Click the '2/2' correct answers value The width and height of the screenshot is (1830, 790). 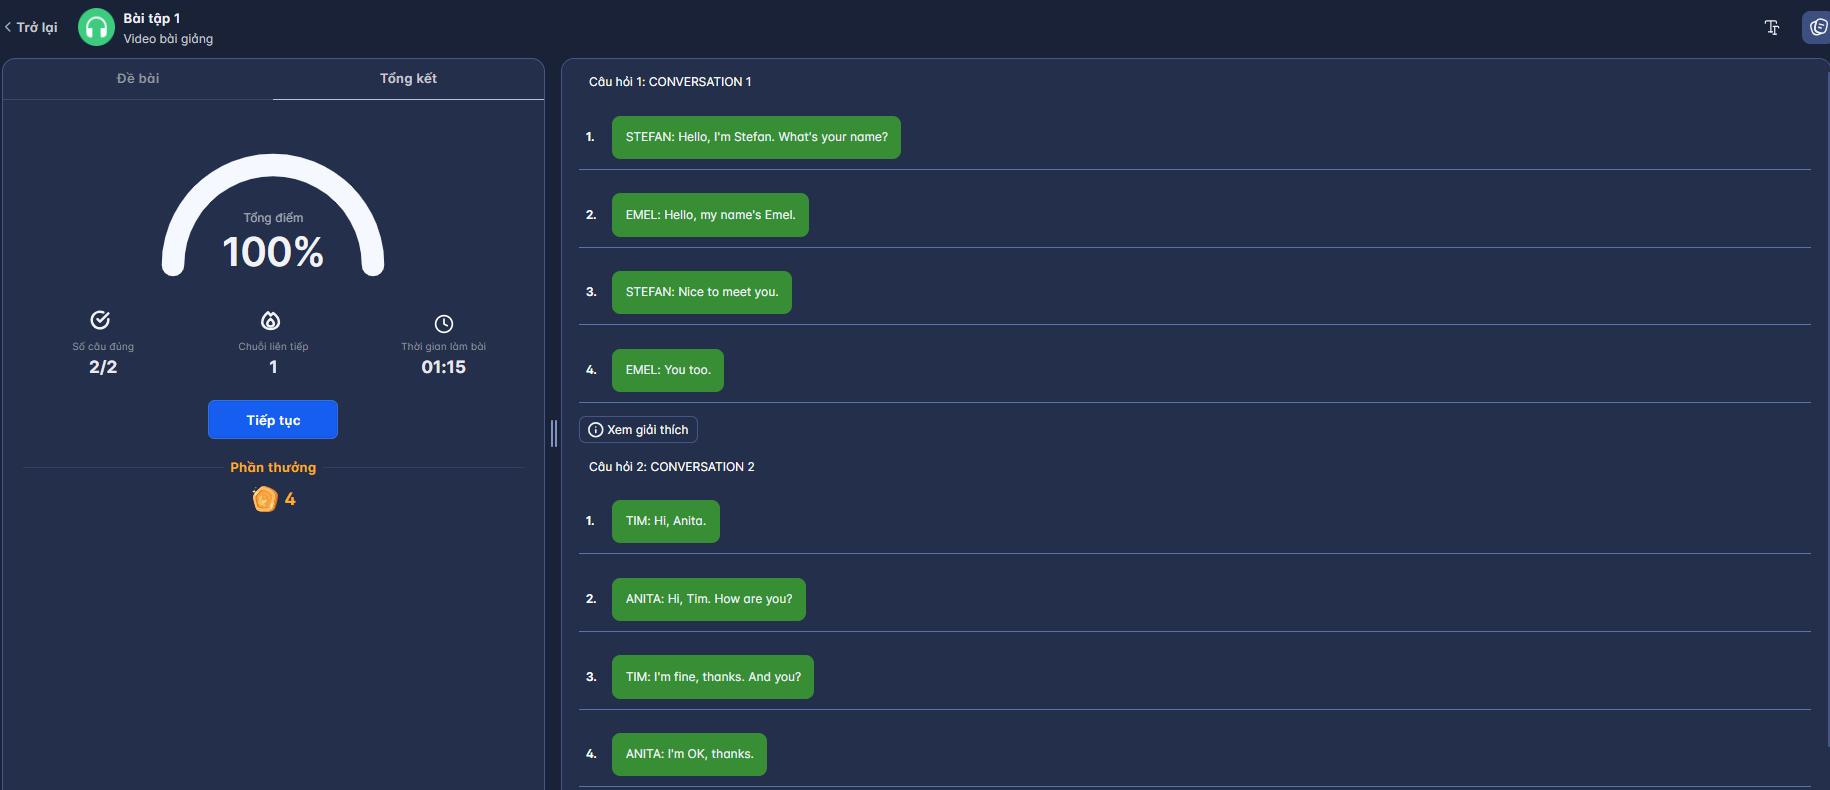pyautogui.click(x=103, y=367)
